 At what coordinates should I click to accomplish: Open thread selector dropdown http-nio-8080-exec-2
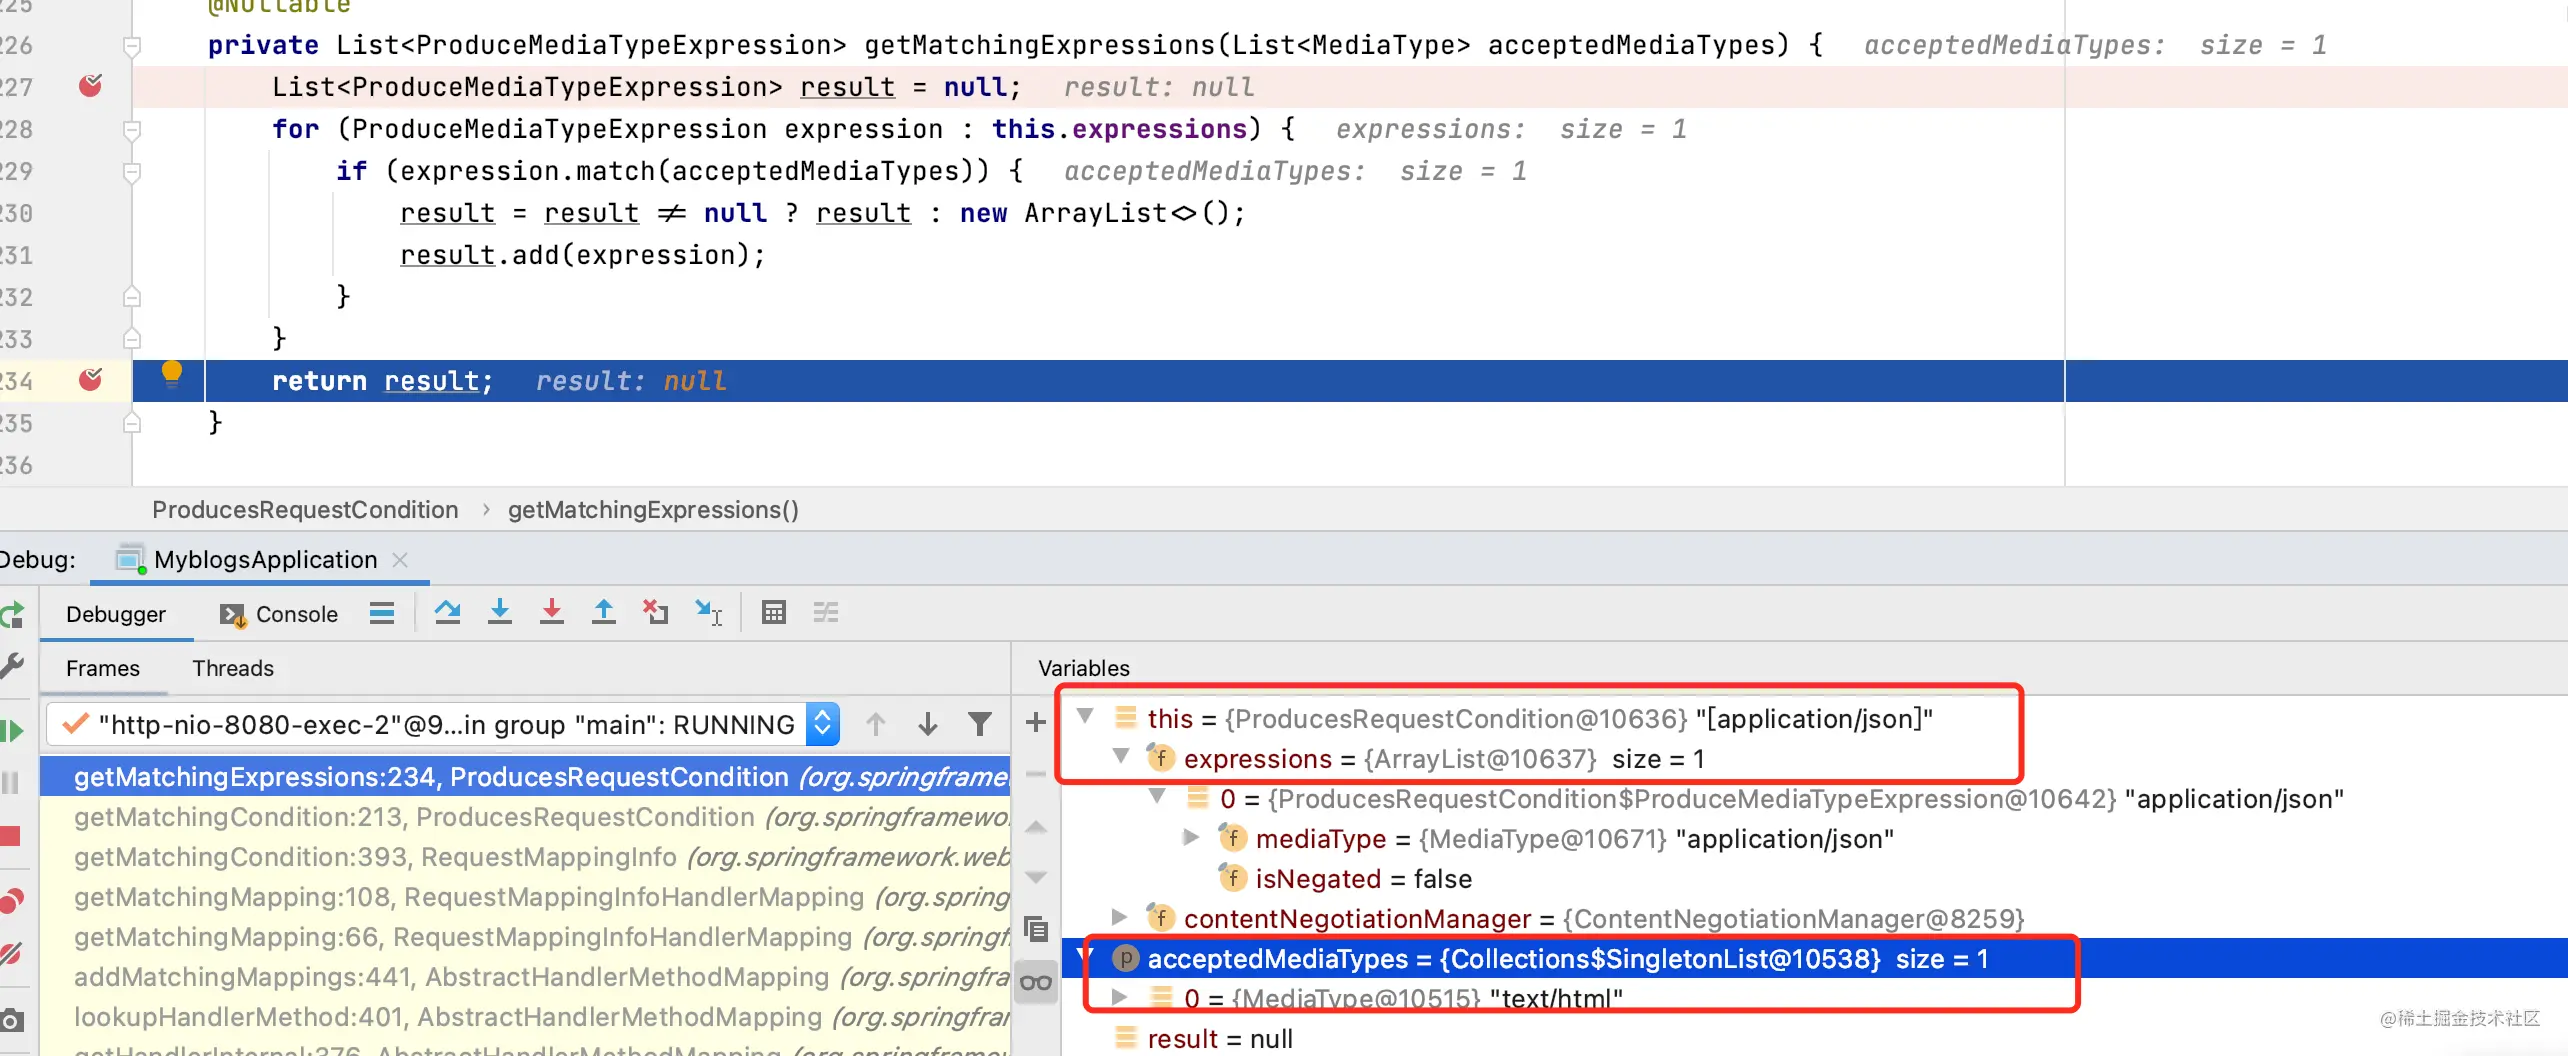[x=443, y=724]
